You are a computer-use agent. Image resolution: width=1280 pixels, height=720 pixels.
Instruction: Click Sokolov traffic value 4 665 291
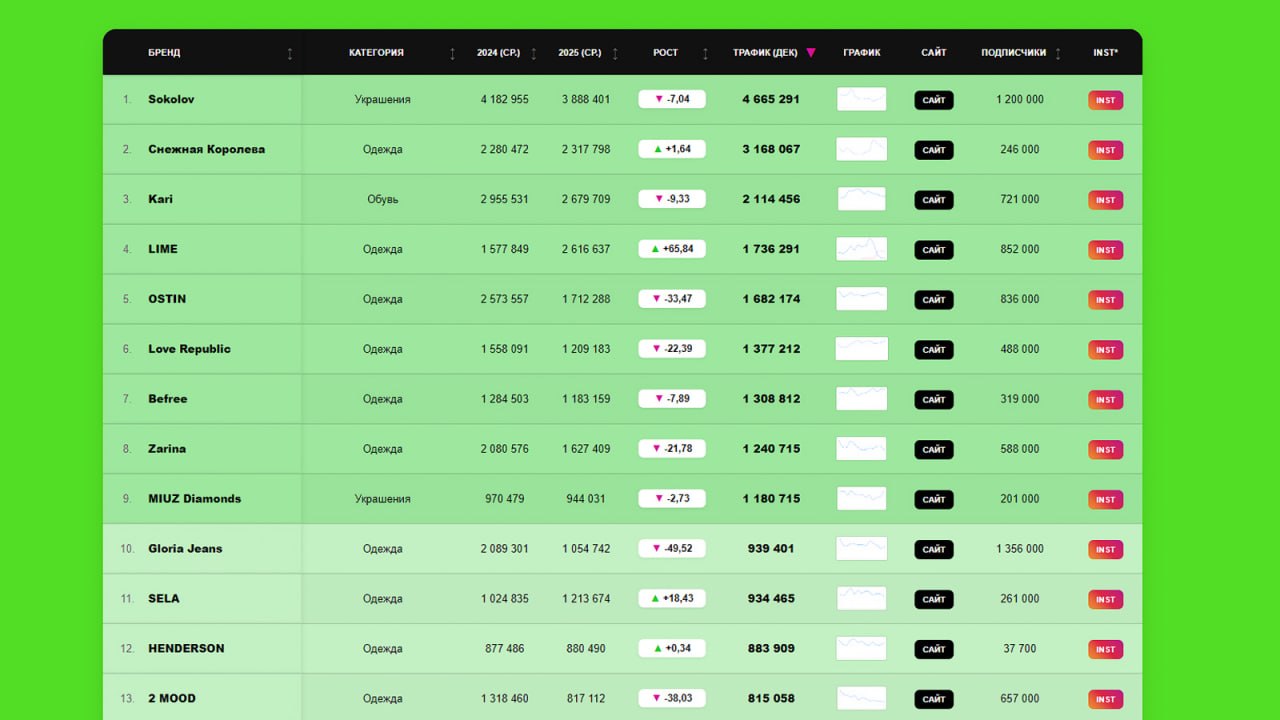[771, 99]
